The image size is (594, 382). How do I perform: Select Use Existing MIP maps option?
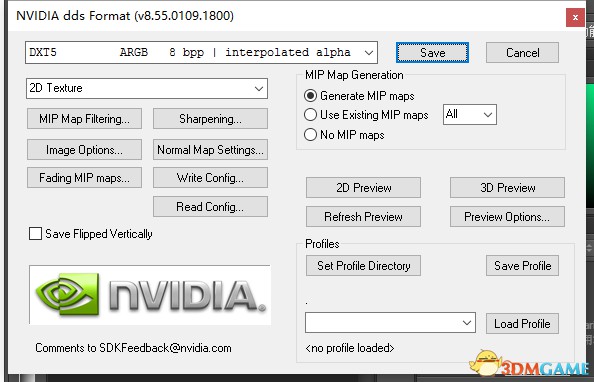point(310,114)
